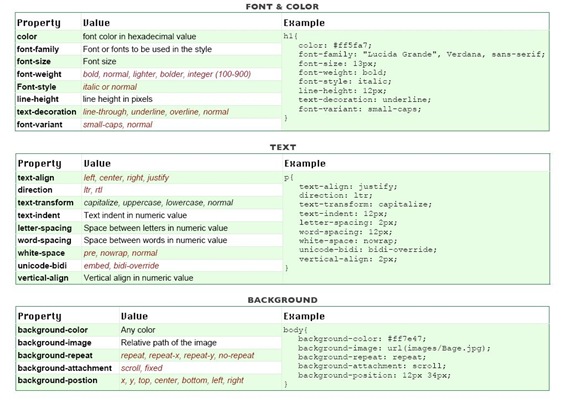Image resolution: width=570 pixels, height=403 pixels.
Task: Select the background-attachment property name
Action: pyautogui.click(x=65, y=368)
